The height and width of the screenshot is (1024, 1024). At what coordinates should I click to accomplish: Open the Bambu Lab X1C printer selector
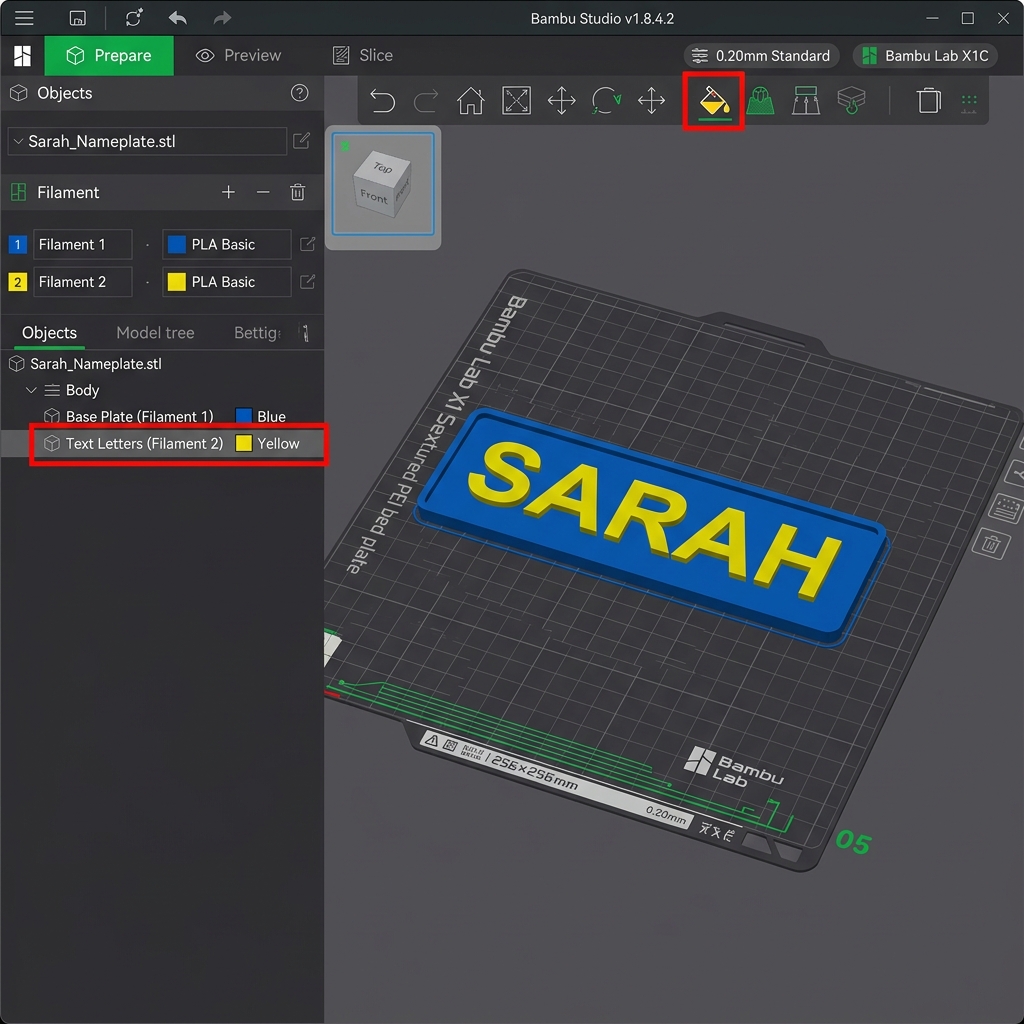coord(925,56)
